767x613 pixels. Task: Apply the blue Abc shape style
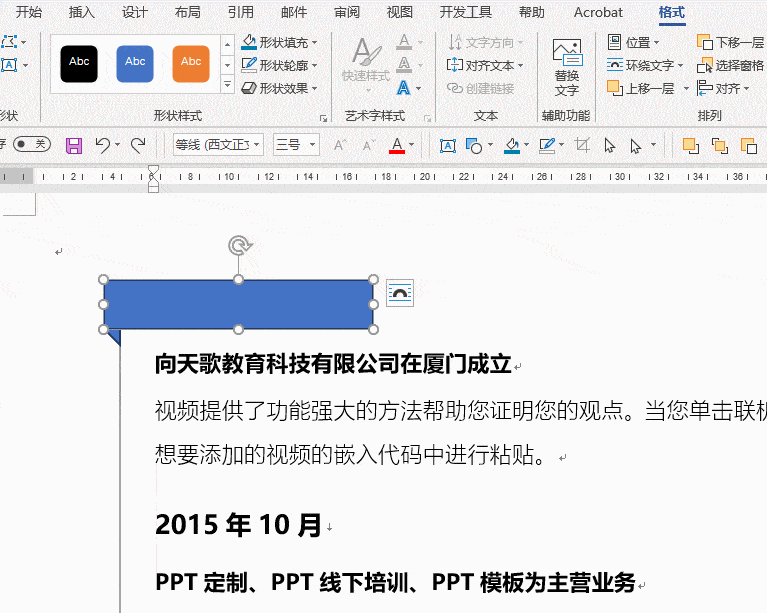[135, 64]
